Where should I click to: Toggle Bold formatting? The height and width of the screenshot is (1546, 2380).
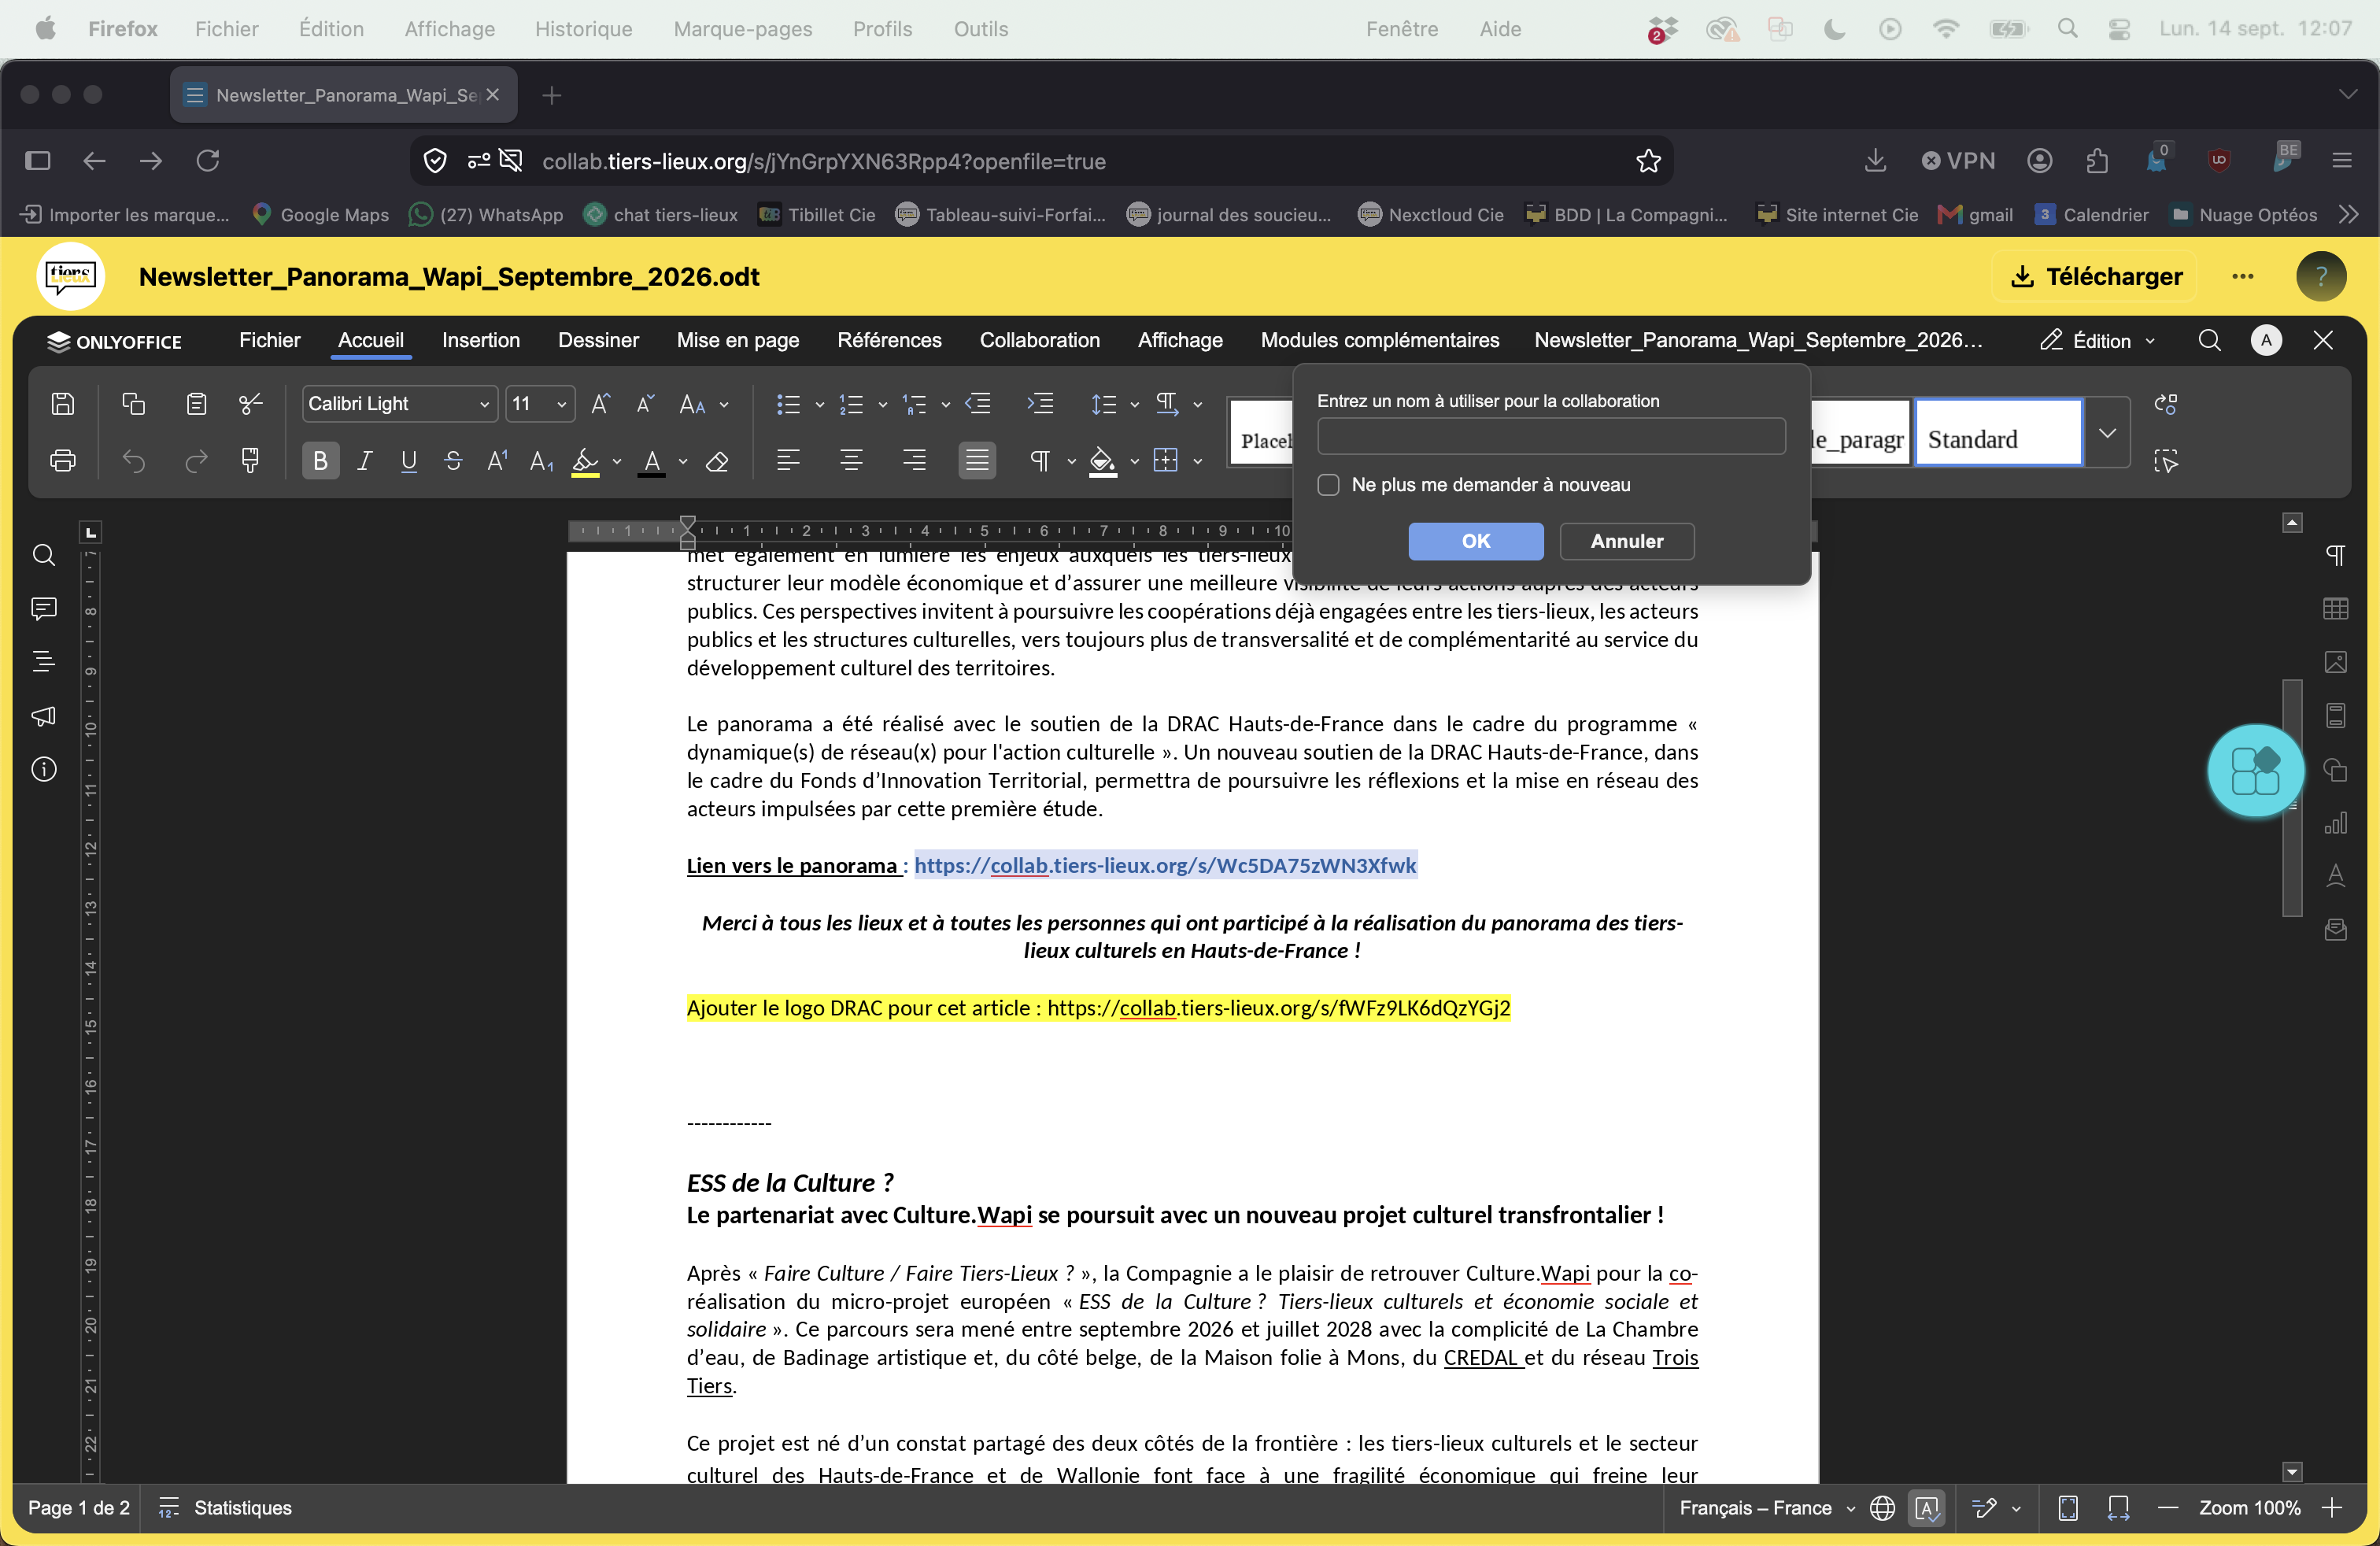[320, 460]
